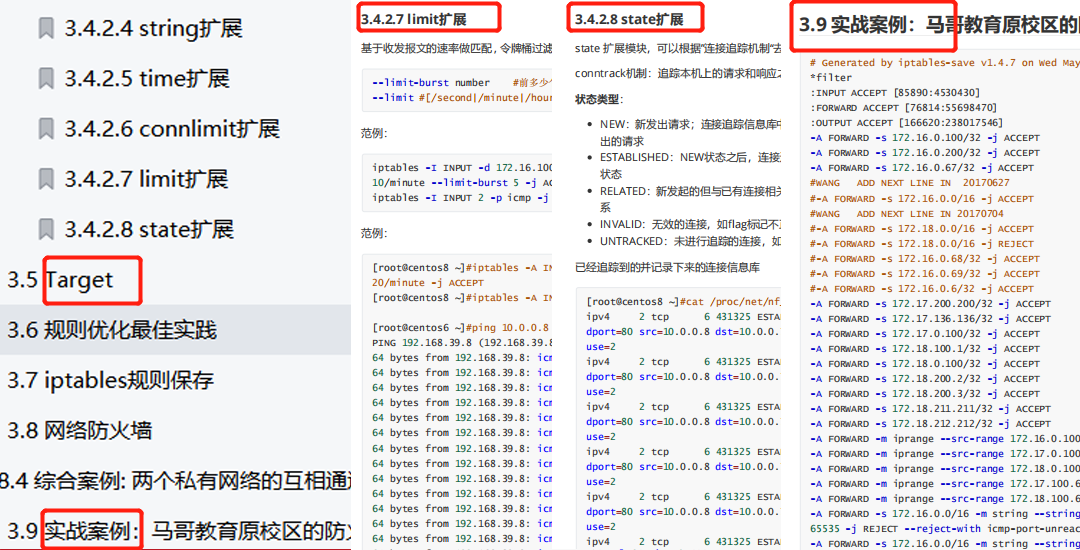Select 3.6 规则优化最佳实践 in the outline

pos(112,330)
